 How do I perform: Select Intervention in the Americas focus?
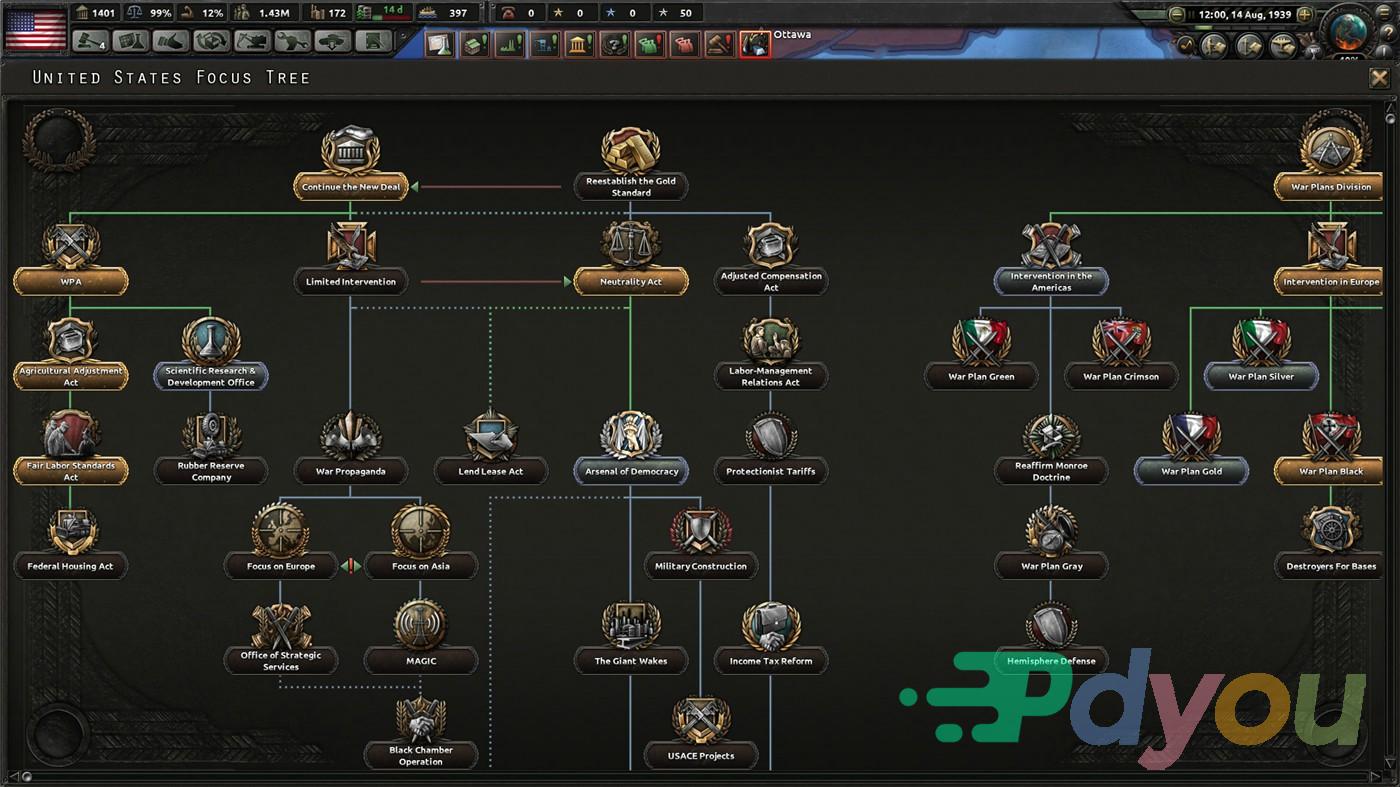tap(1050, 258)
